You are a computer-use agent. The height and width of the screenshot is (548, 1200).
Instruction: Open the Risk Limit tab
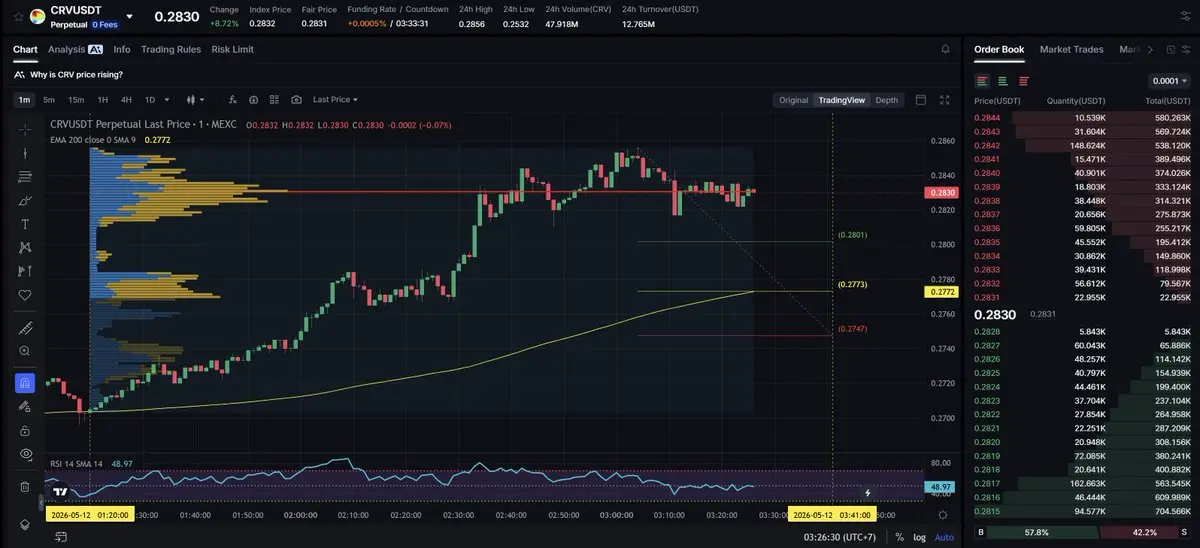[x=233, y=49]
